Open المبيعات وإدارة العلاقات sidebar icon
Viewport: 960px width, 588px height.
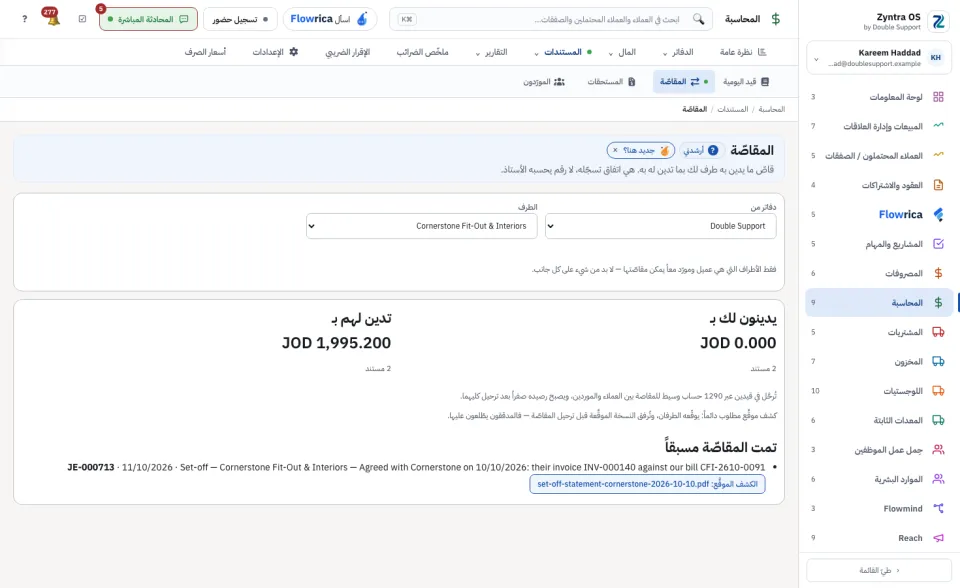tap(938, 126)
